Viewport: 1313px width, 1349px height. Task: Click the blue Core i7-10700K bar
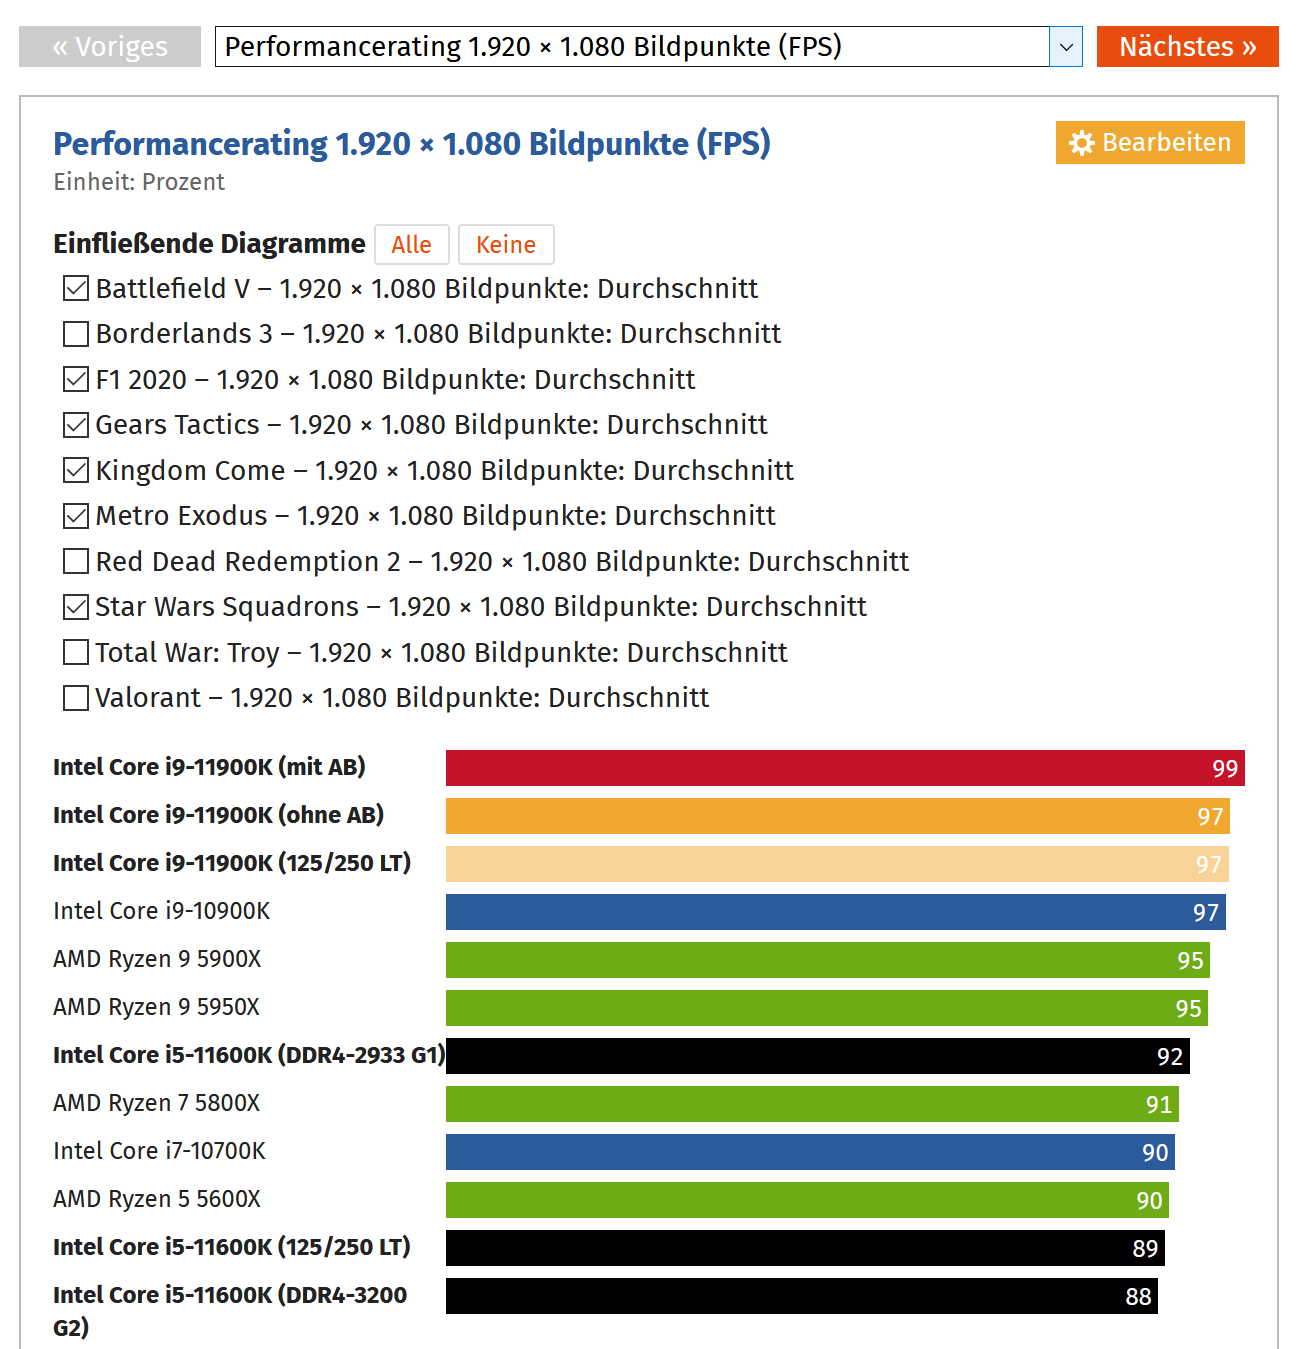pyautogui.click(x=810, y=1152)
